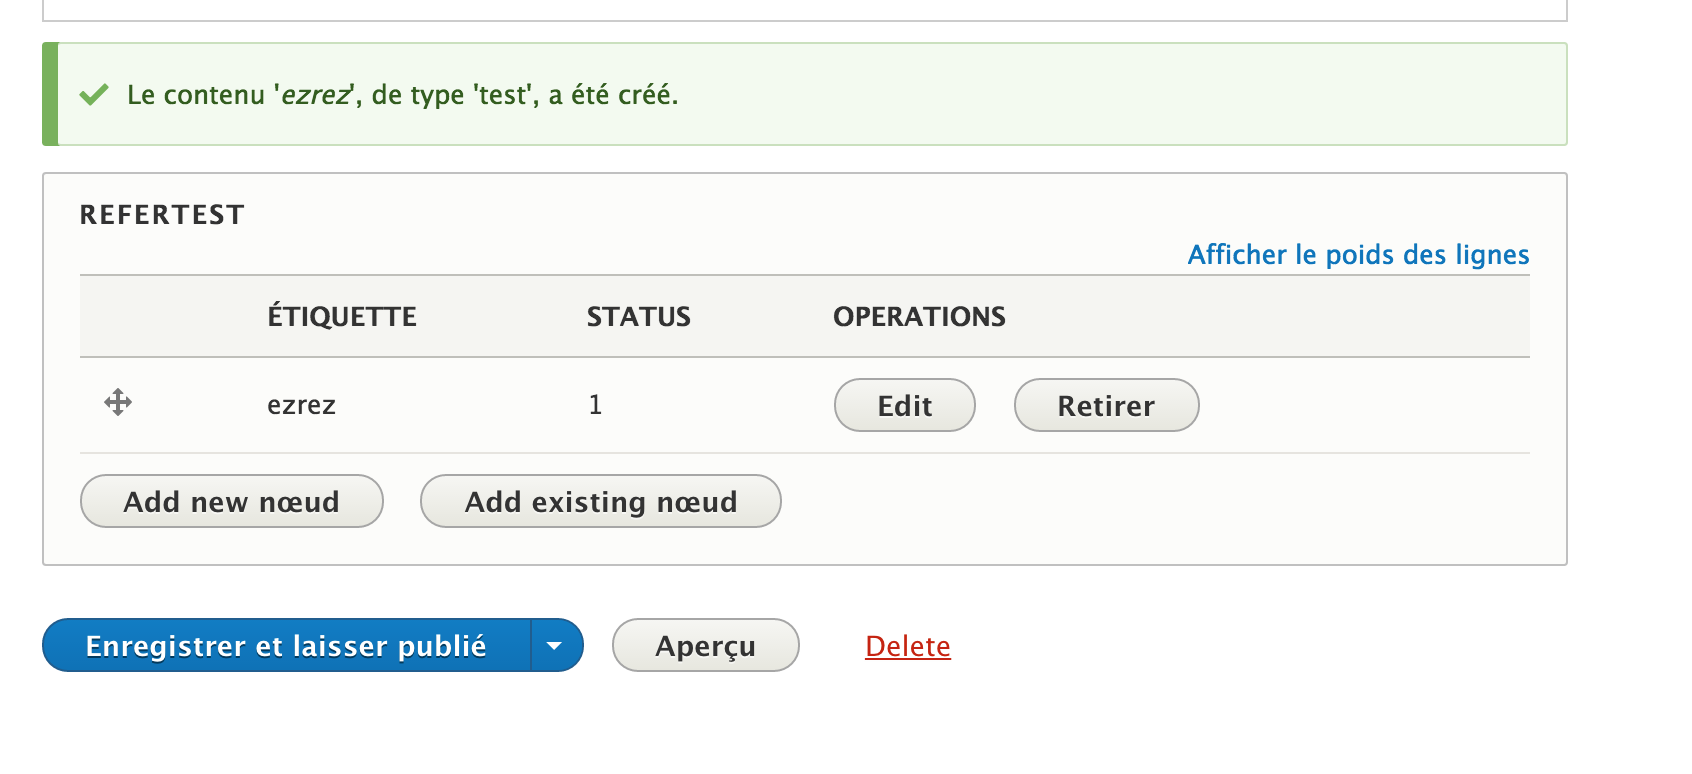Select the ezrez label cell in the table

point(302,404)
